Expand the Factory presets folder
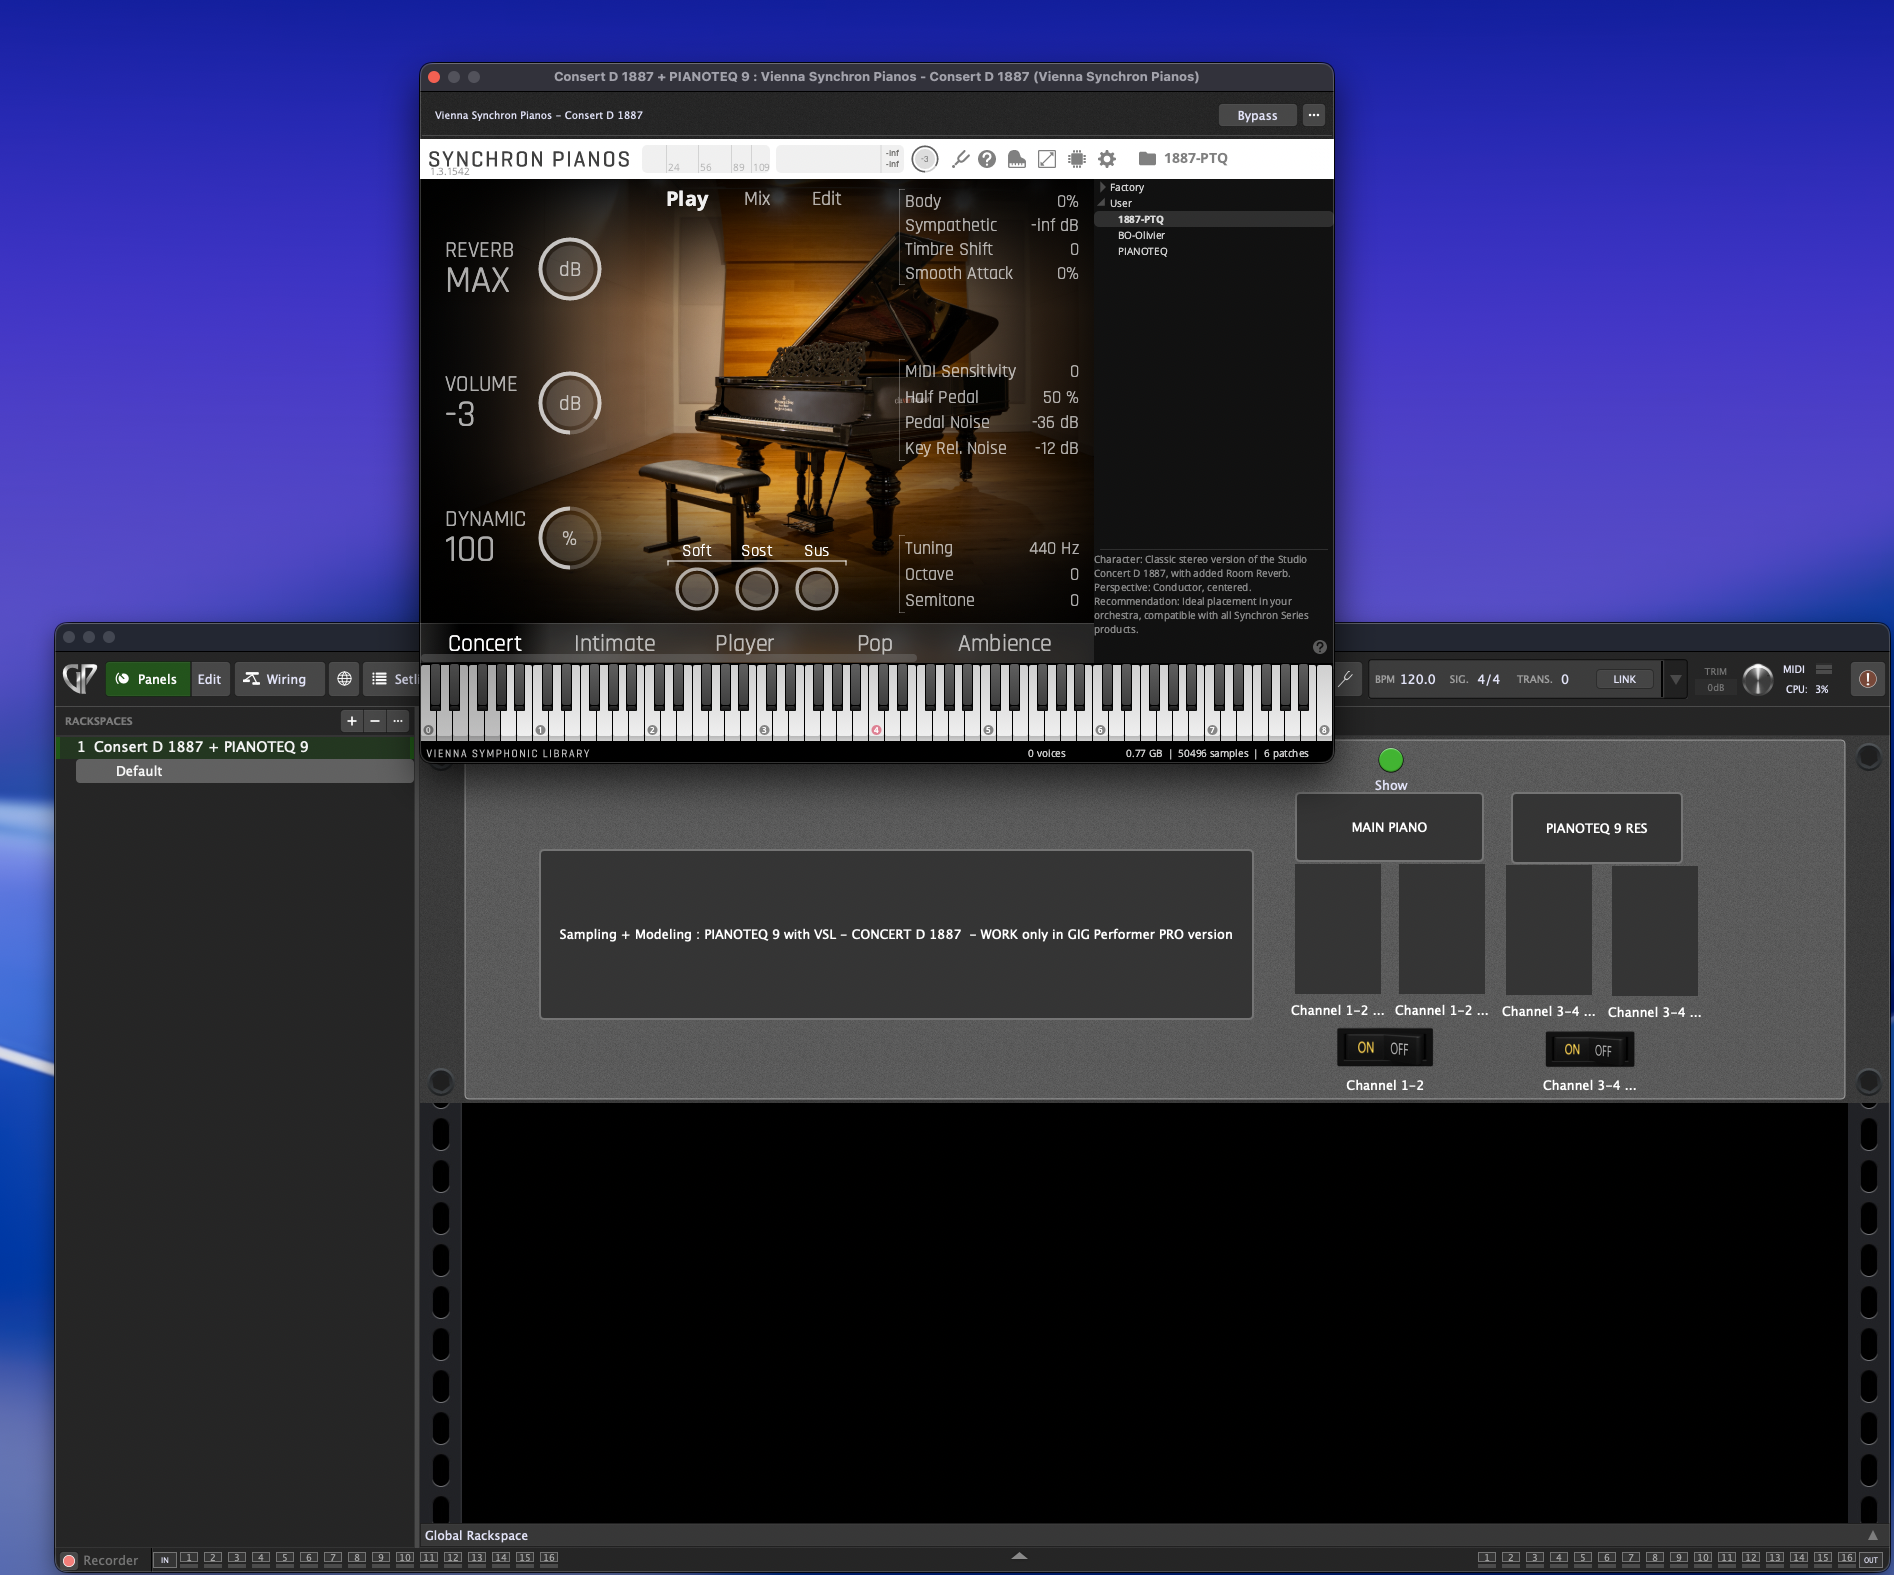This screenshot has height=1575, width=1894. click(1103, 187)
